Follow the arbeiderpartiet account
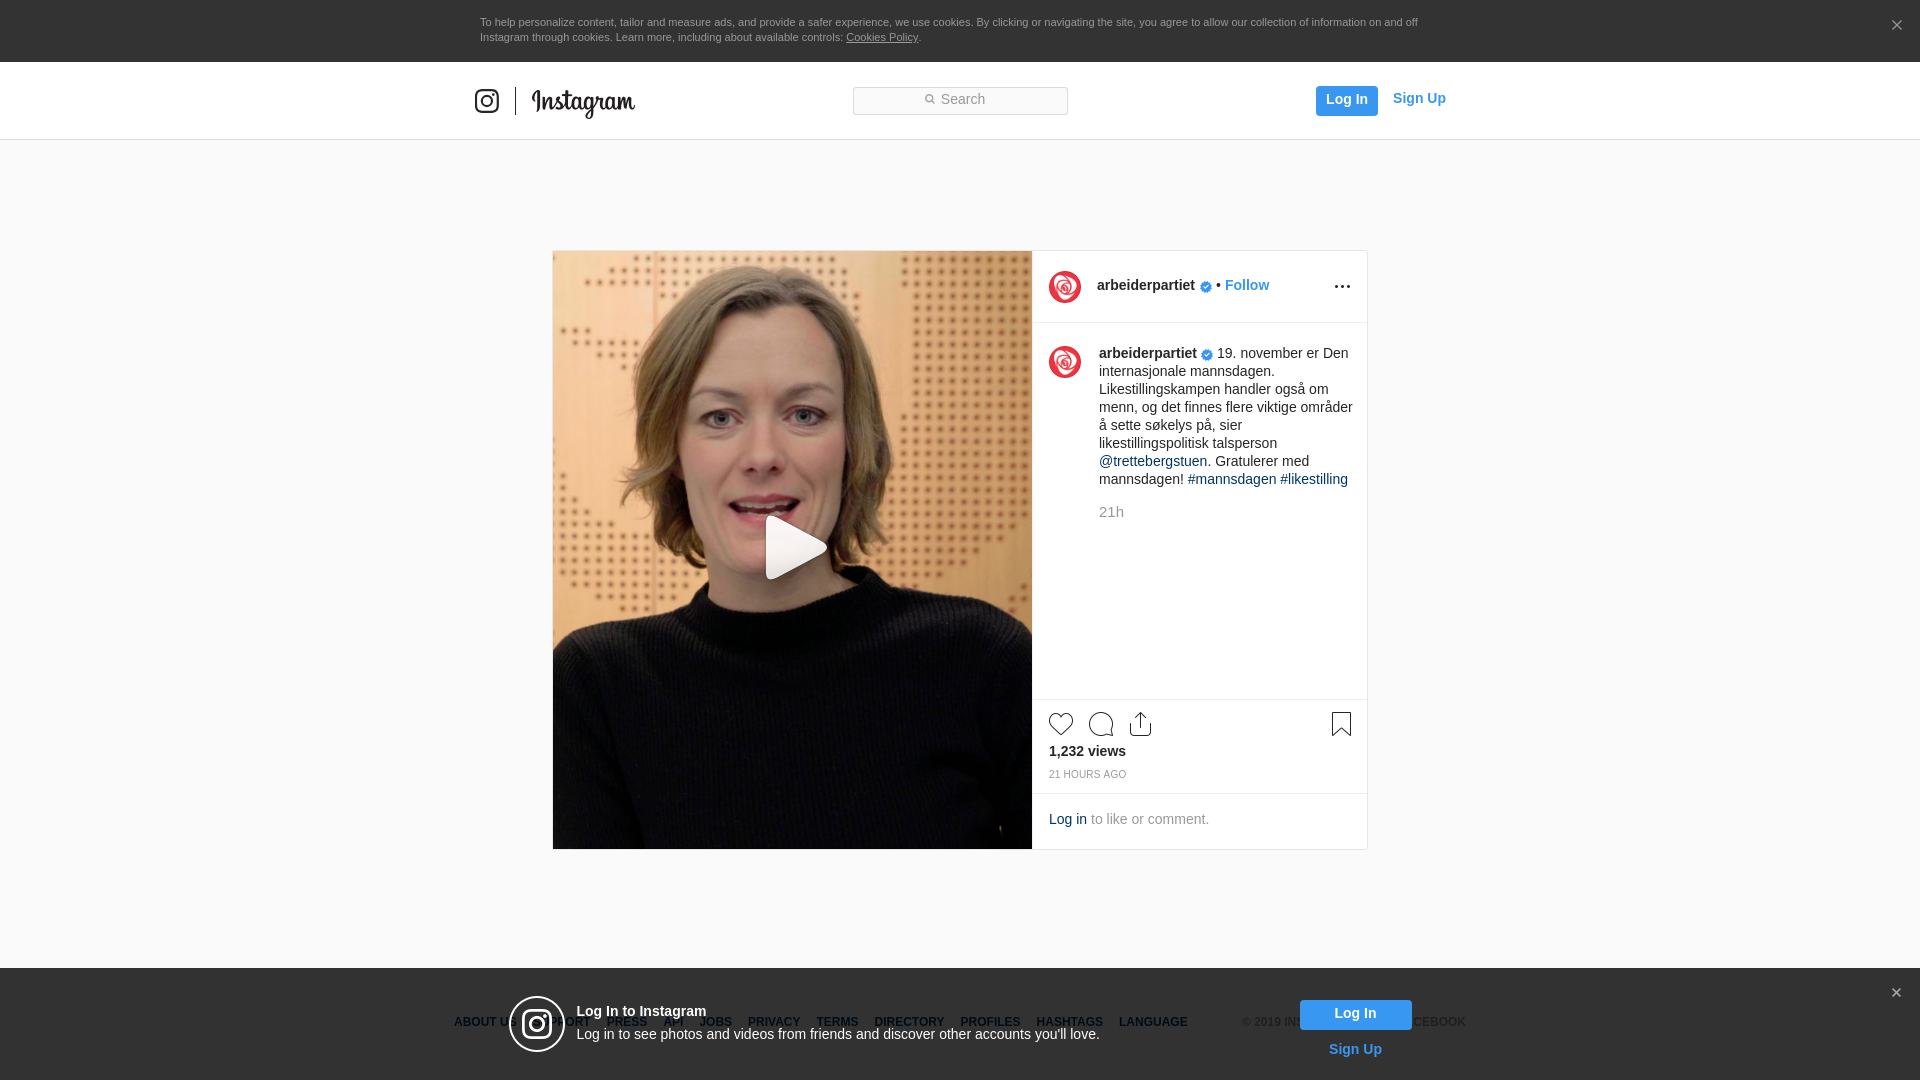This screenshot has width=1920, height=1080. coord(1246,285)
